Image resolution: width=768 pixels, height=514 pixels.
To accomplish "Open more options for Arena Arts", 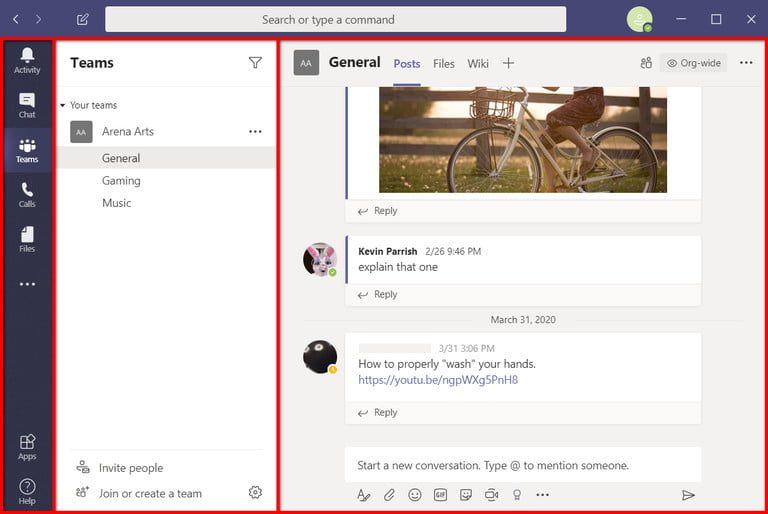I will 255,131.
